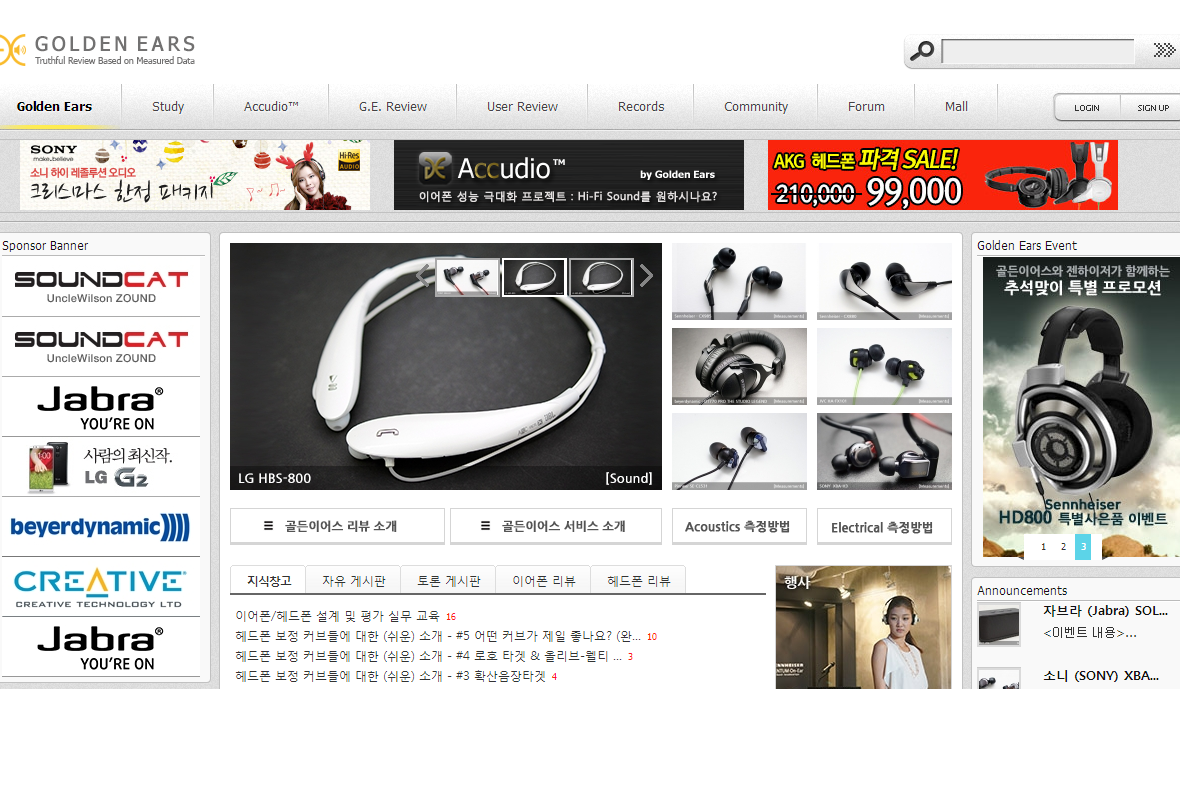Image resolution: width=1180 pixels, height=787 pixels.
Task: Click the Creative Technology sponsor banner
Action: click(101, 587)
